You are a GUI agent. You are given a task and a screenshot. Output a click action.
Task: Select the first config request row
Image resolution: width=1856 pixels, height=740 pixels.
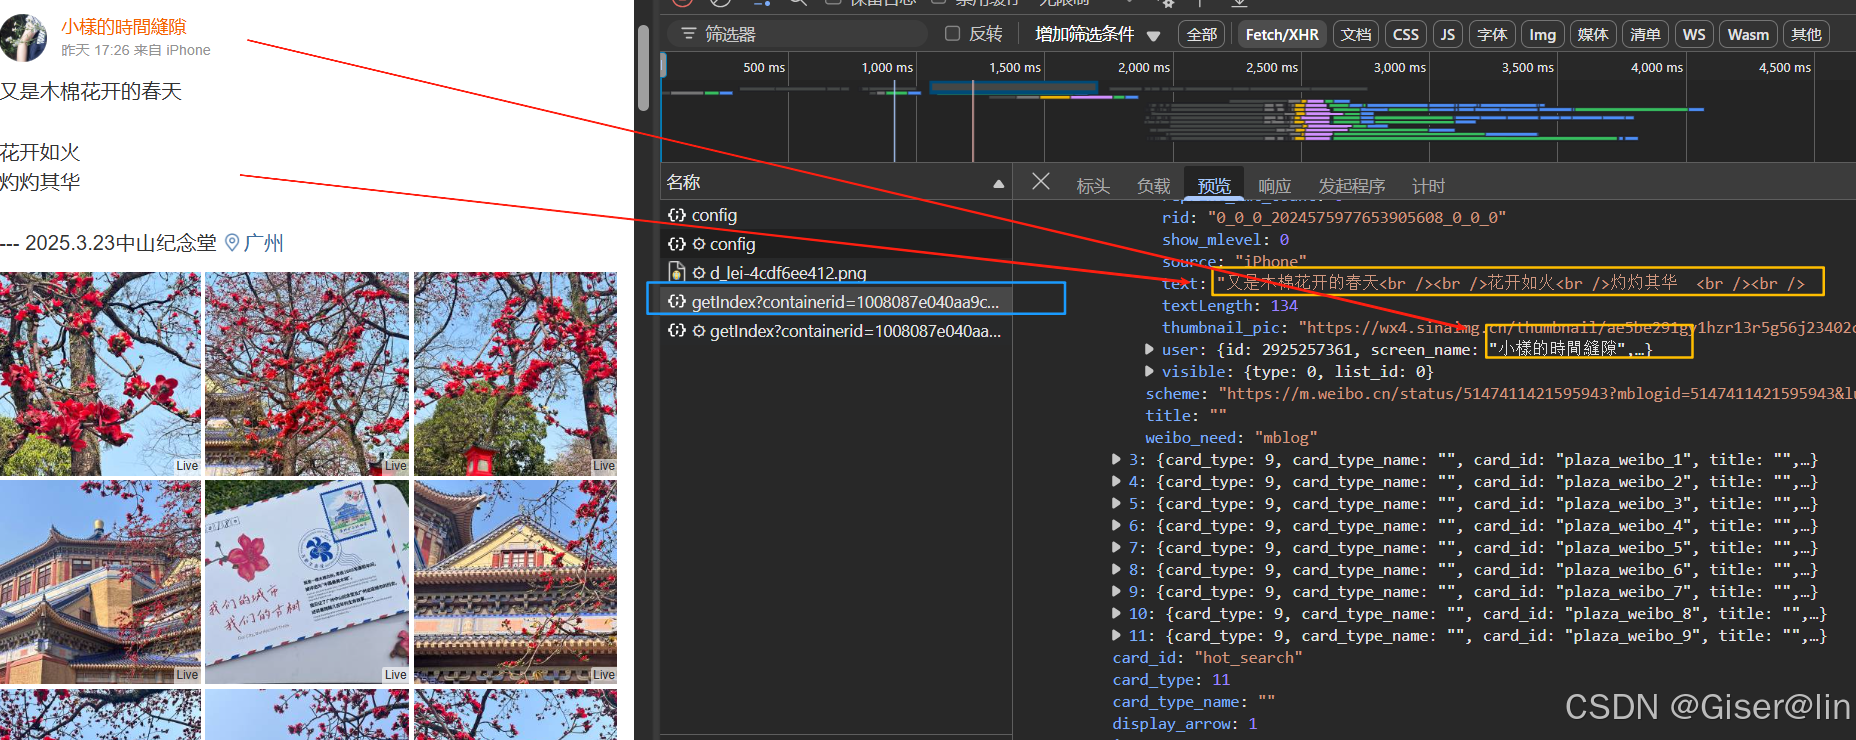click(x=836, y=215)
